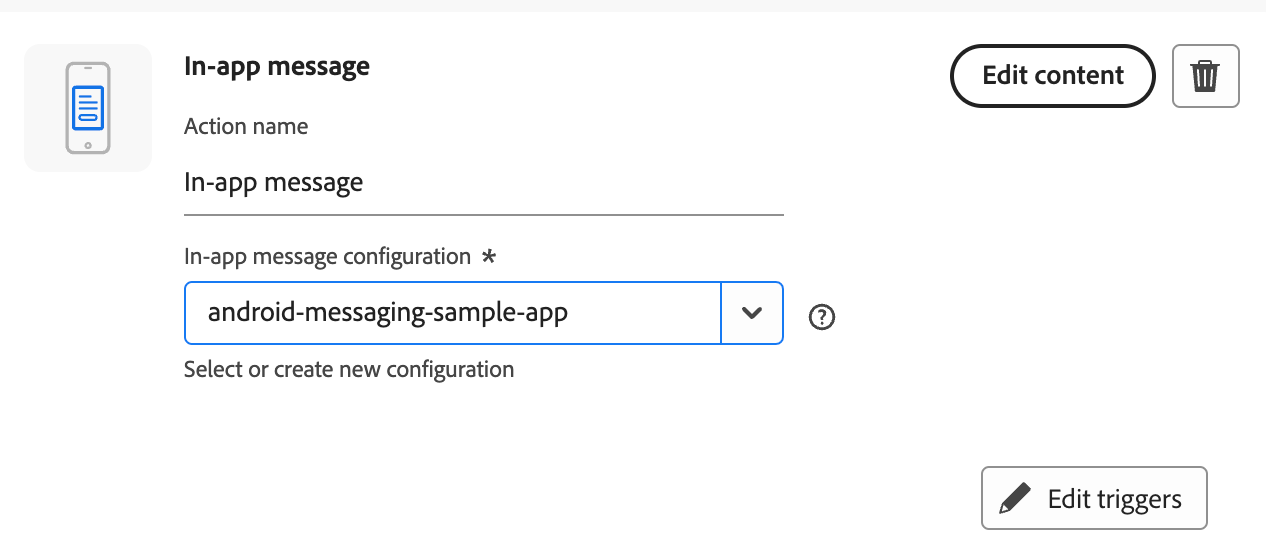Click the in-app message phone icon
Viewport: 1266px width, 540px height.
click(x=88, y=108)
